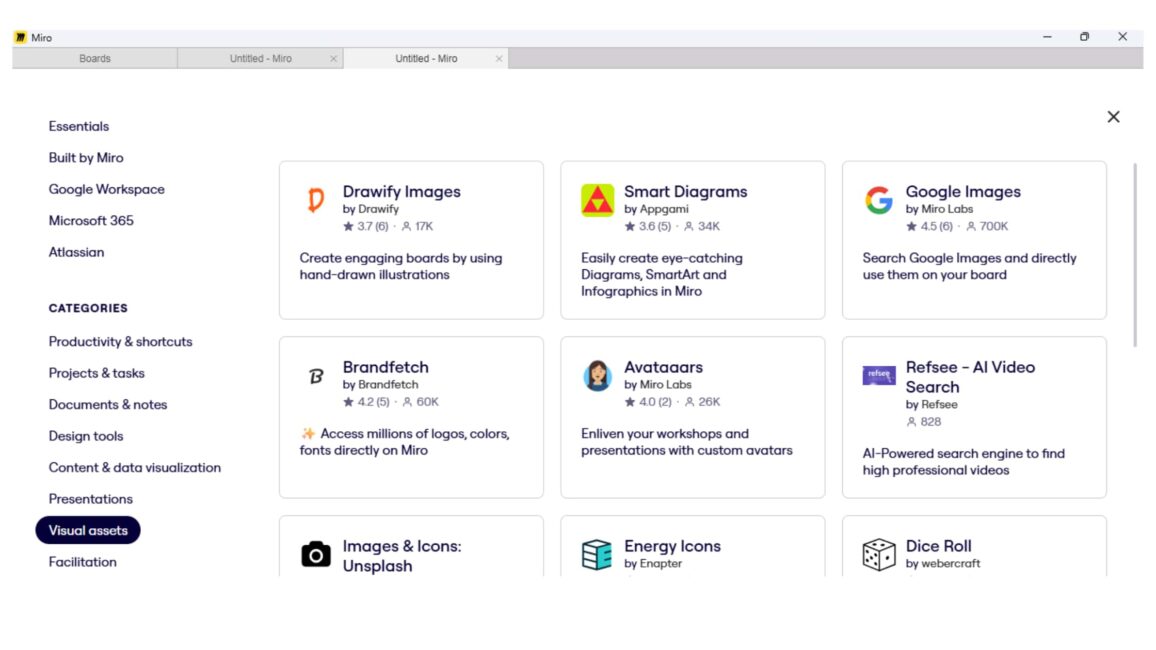Open the Google Workspace section

coord(107,189)
